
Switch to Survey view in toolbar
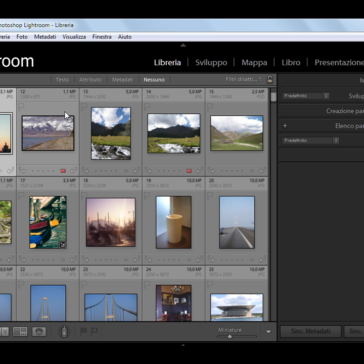[20, 331]
